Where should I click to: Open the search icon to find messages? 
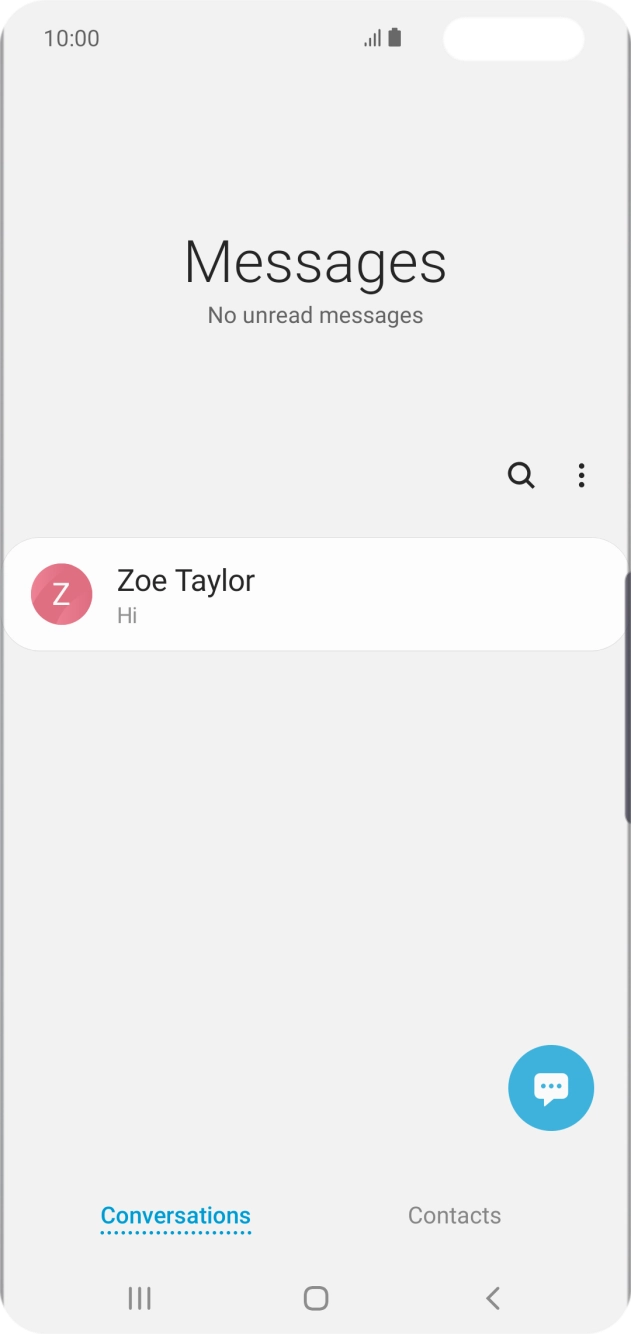(521, 475)
